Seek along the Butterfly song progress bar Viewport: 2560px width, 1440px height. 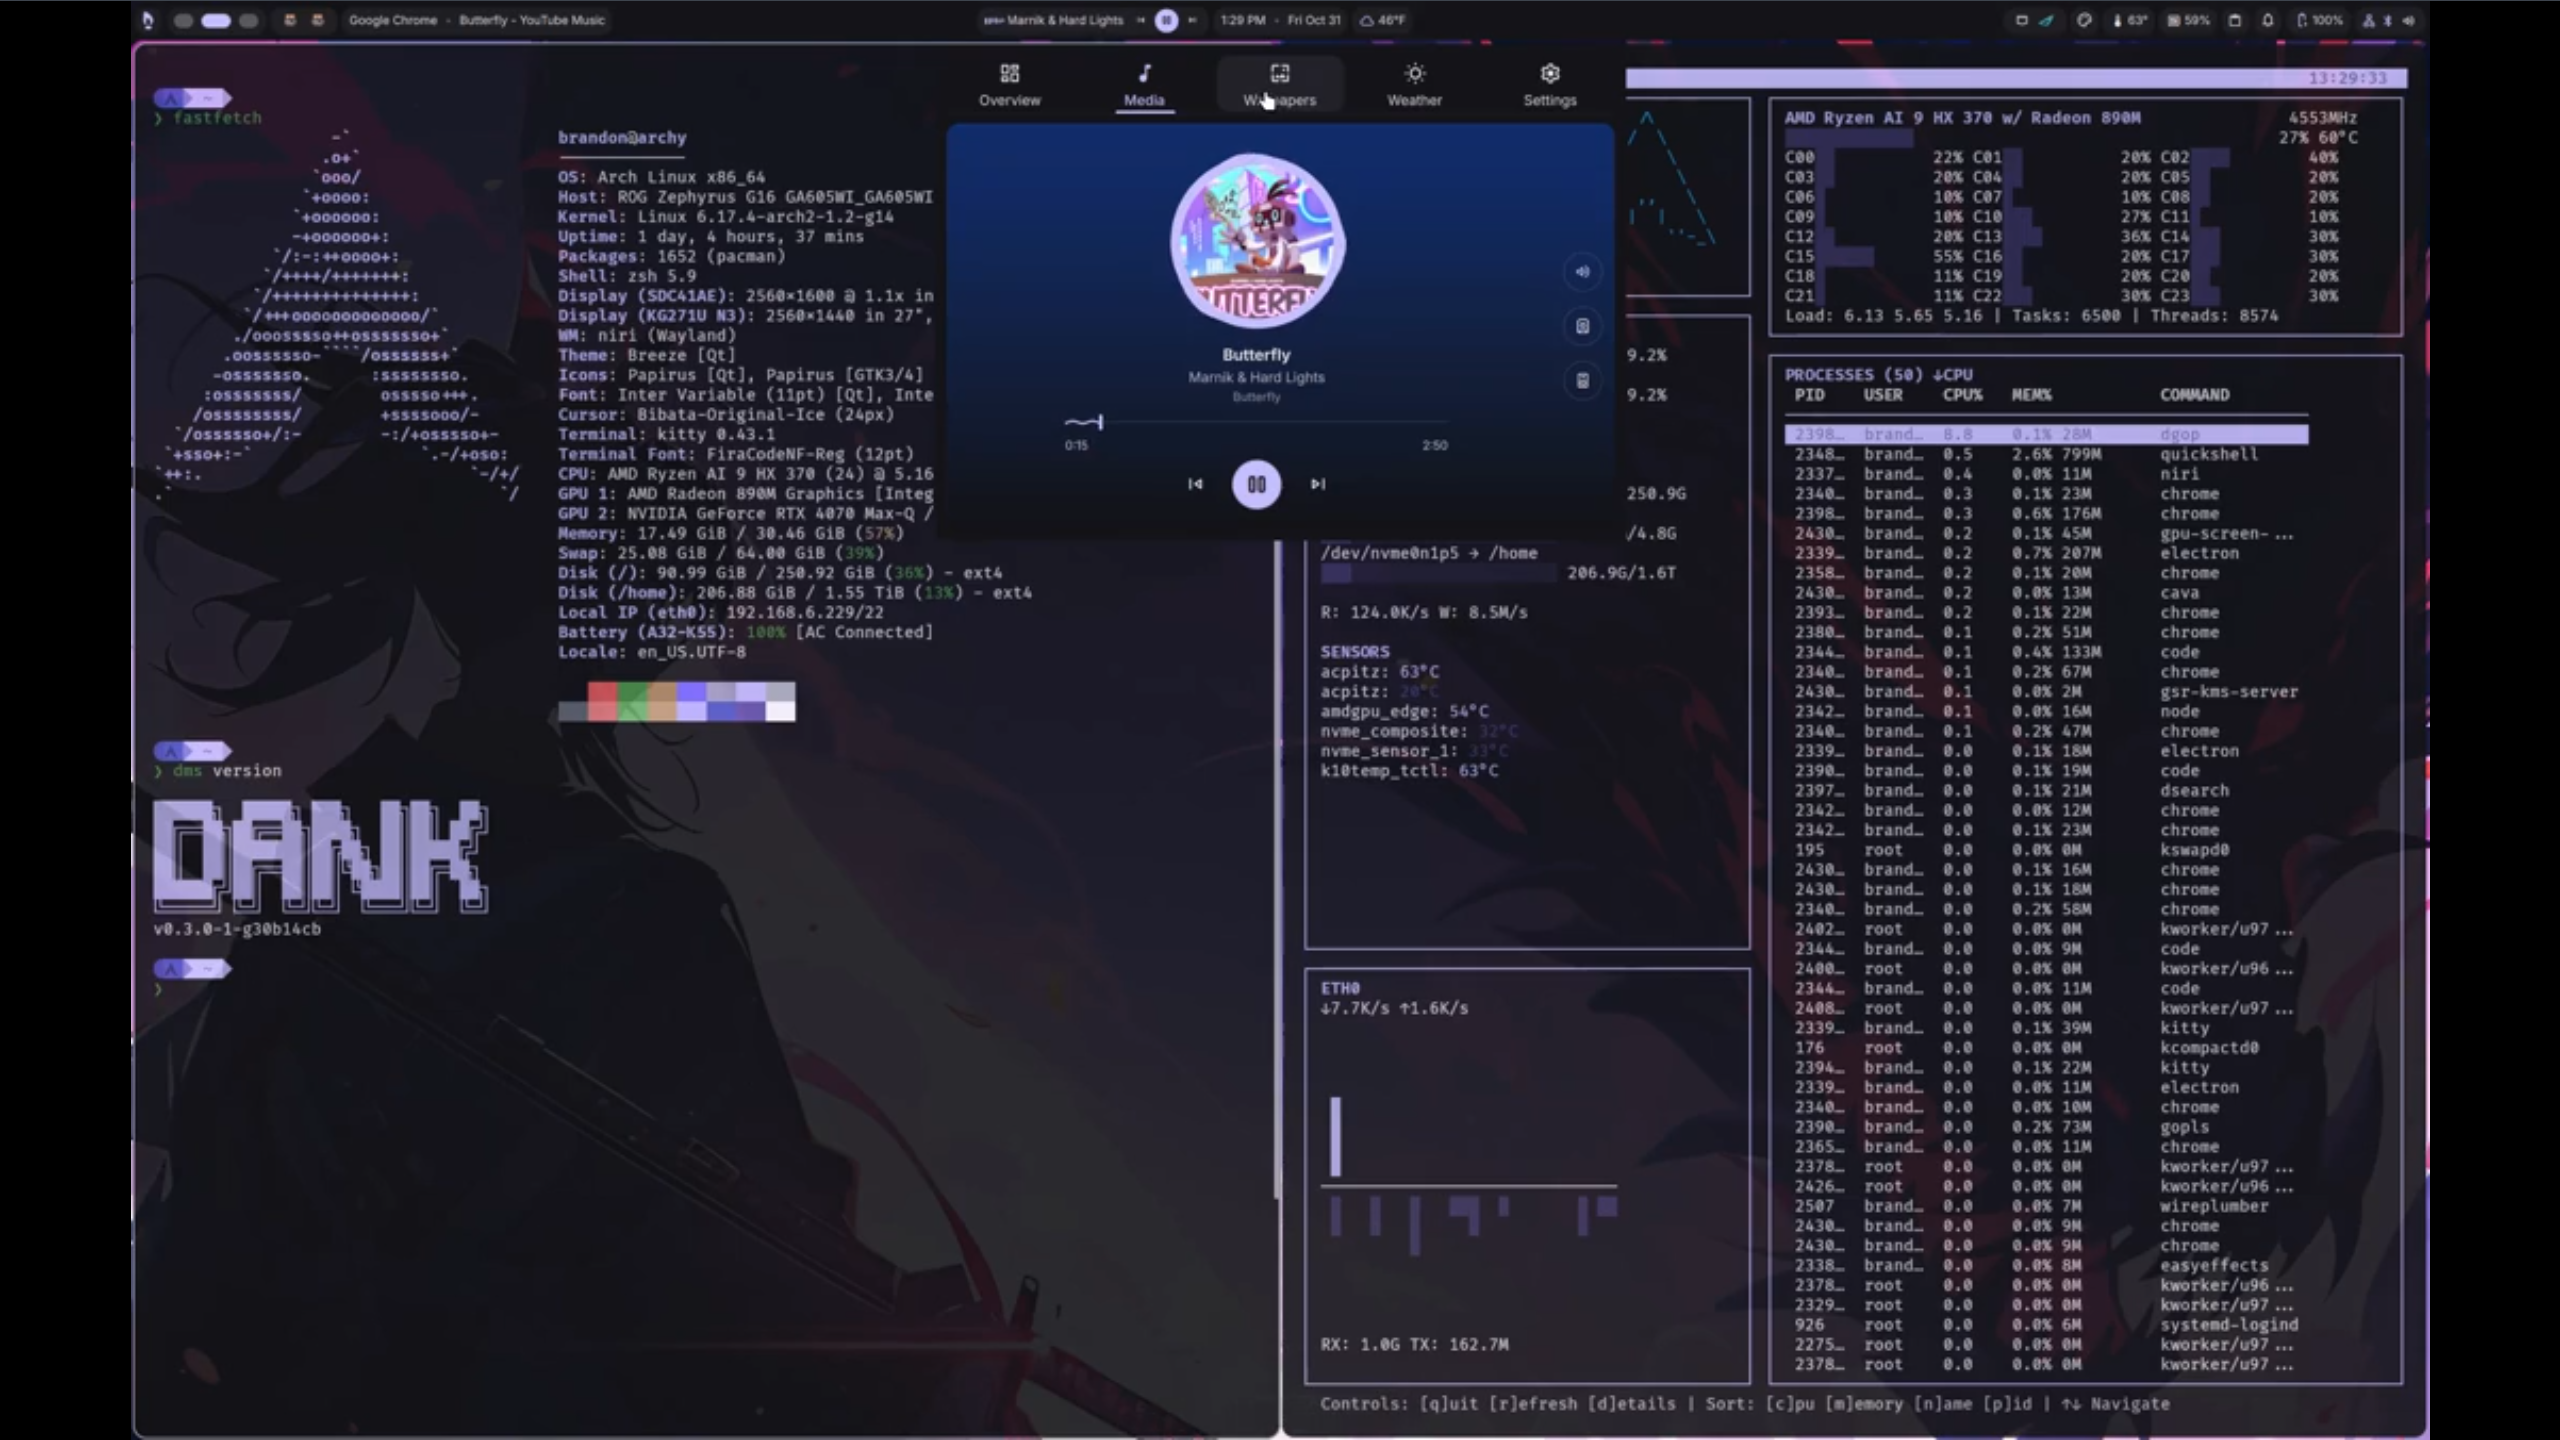(x=1256, y=423)
